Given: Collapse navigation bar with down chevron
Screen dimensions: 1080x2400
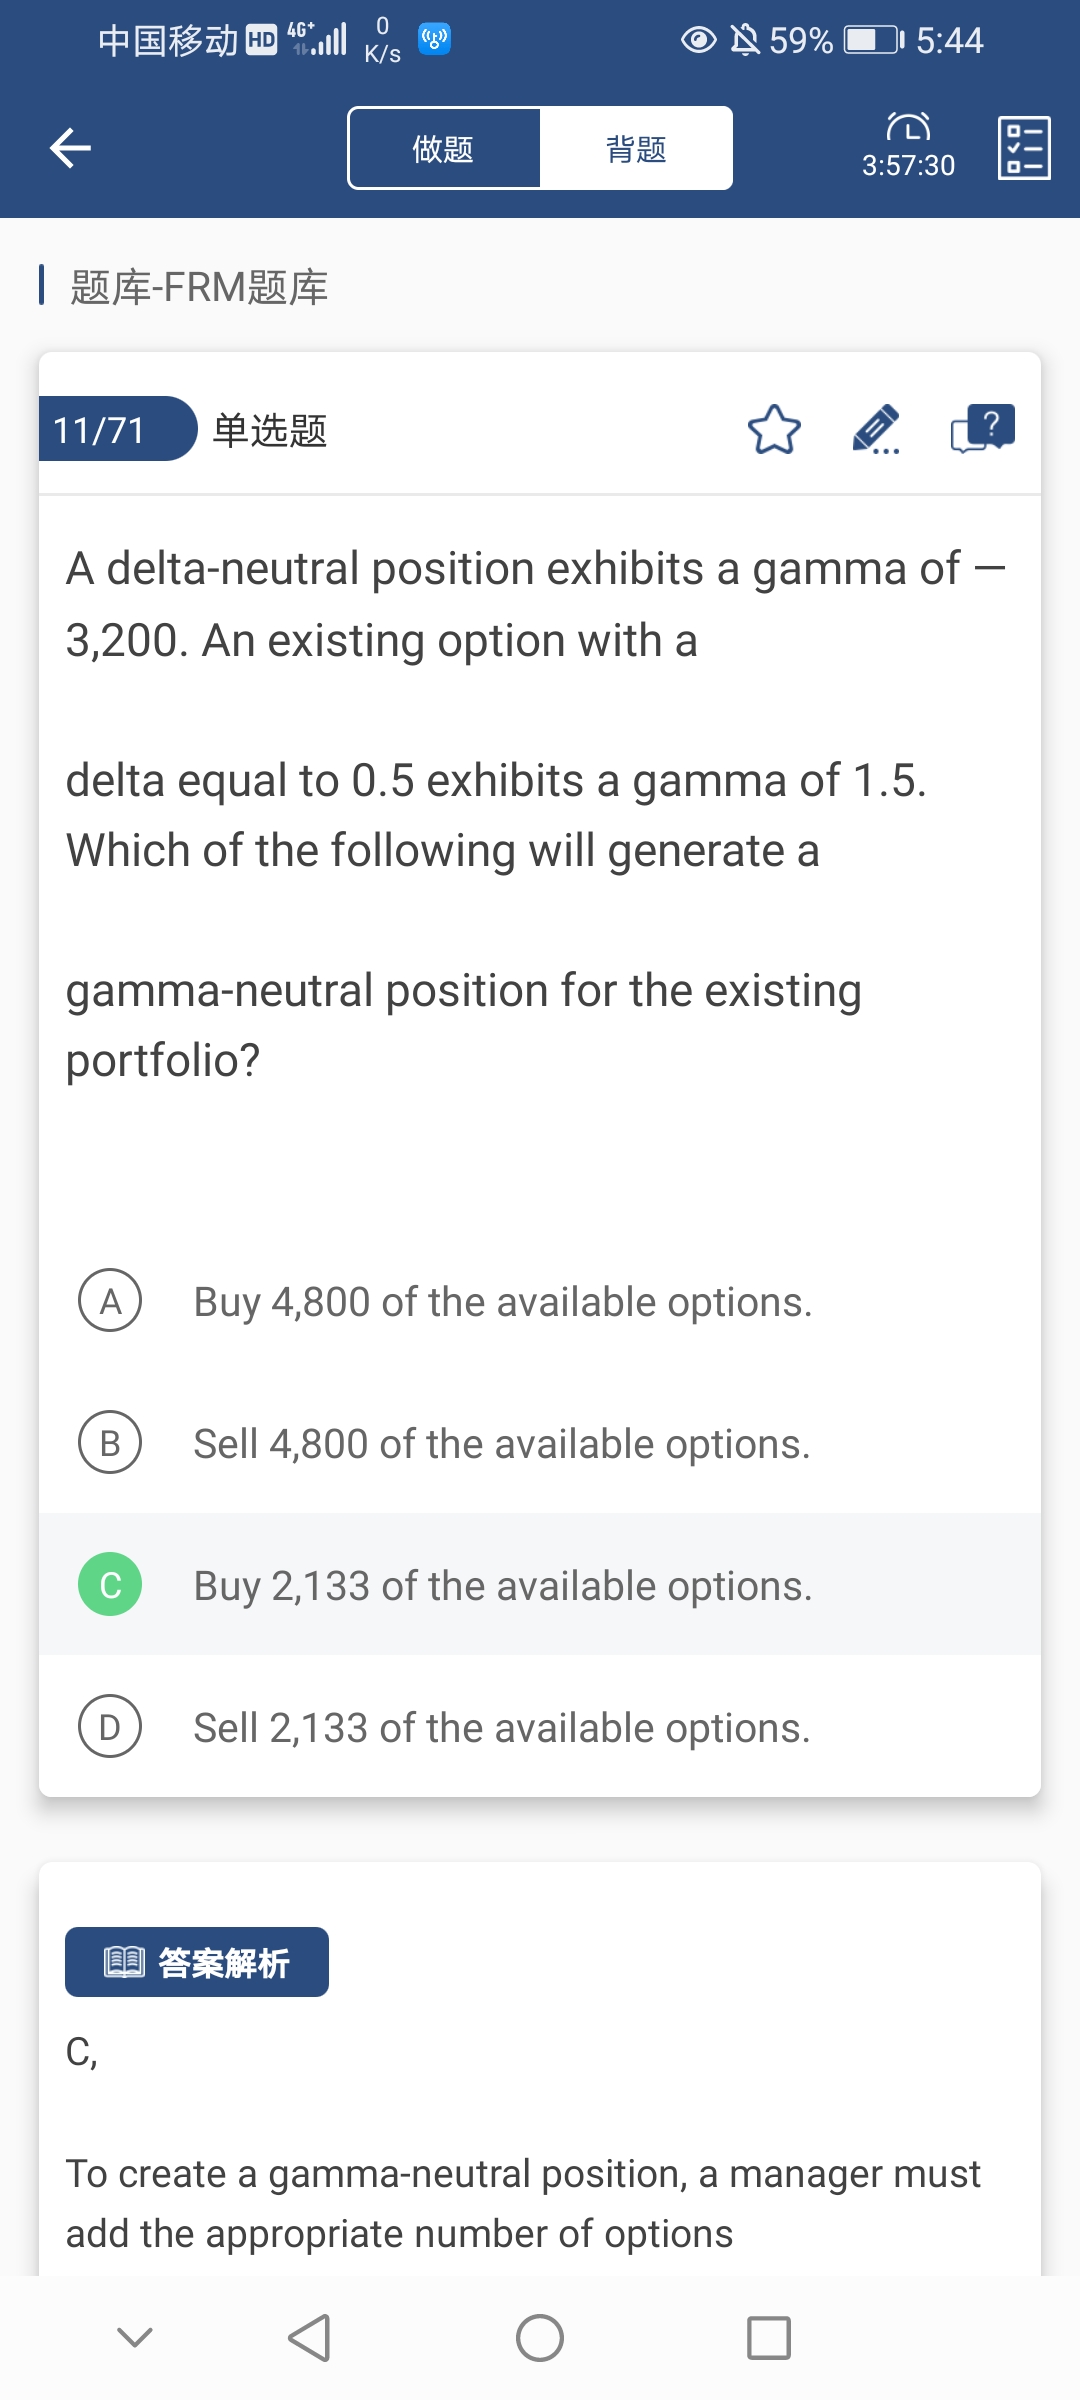Looking at the screenshot, I should tap(135, 2337).
